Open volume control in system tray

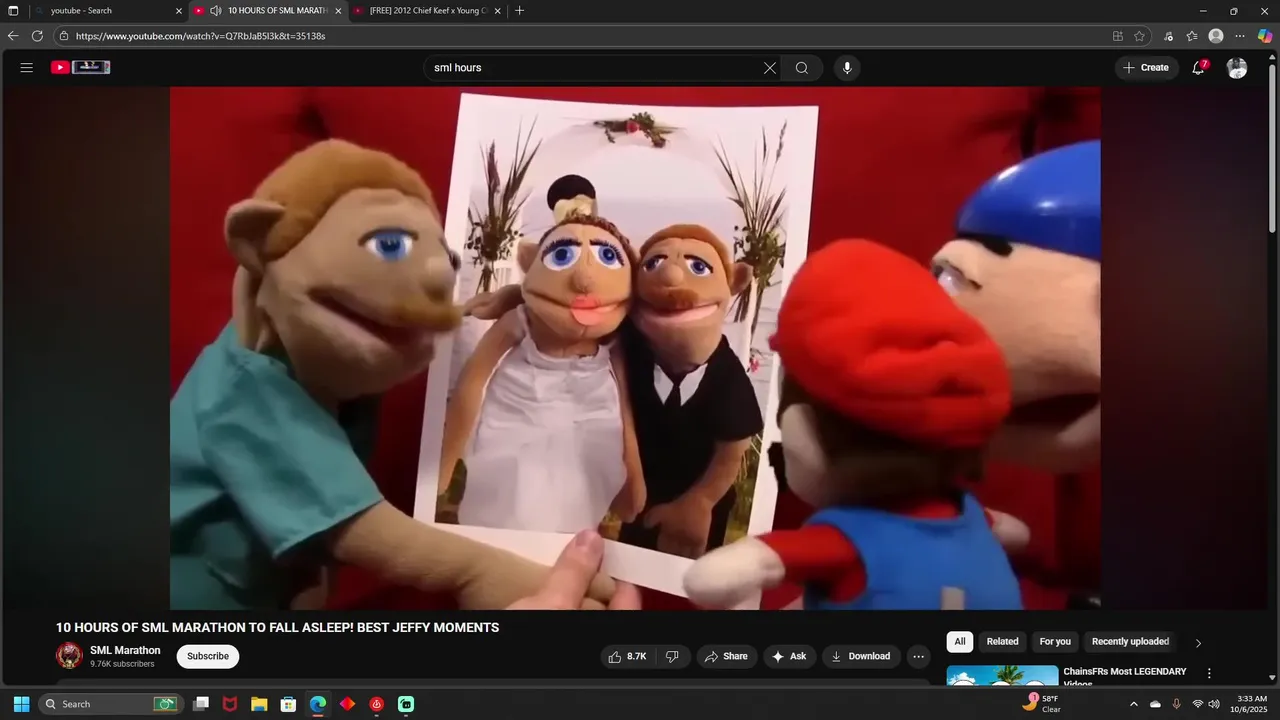coord(1214,704)
